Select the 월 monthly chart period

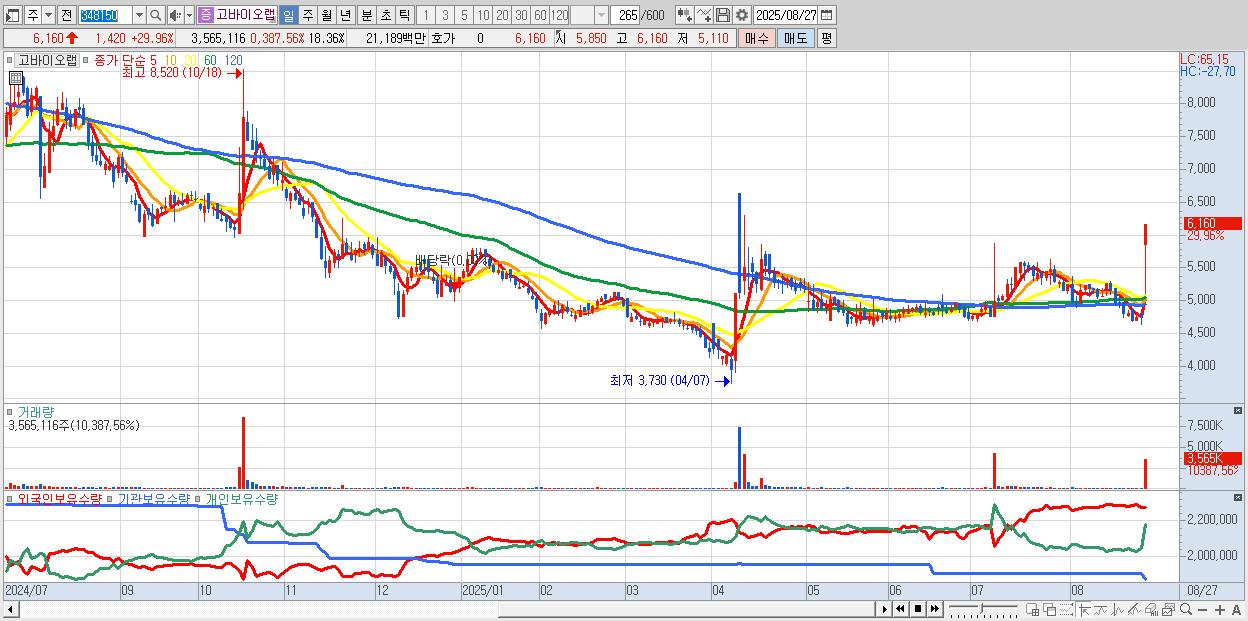[x=326, y=15]
